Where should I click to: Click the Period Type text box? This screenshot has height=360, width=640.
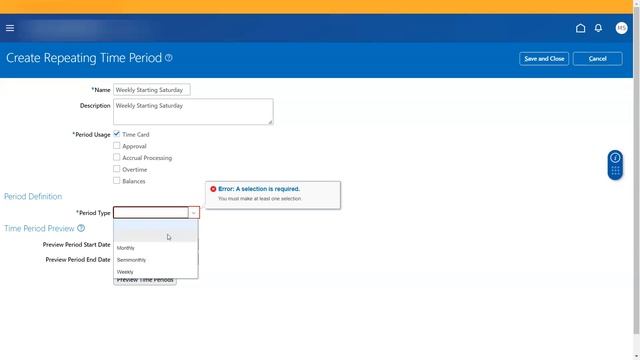pos(151,213)
